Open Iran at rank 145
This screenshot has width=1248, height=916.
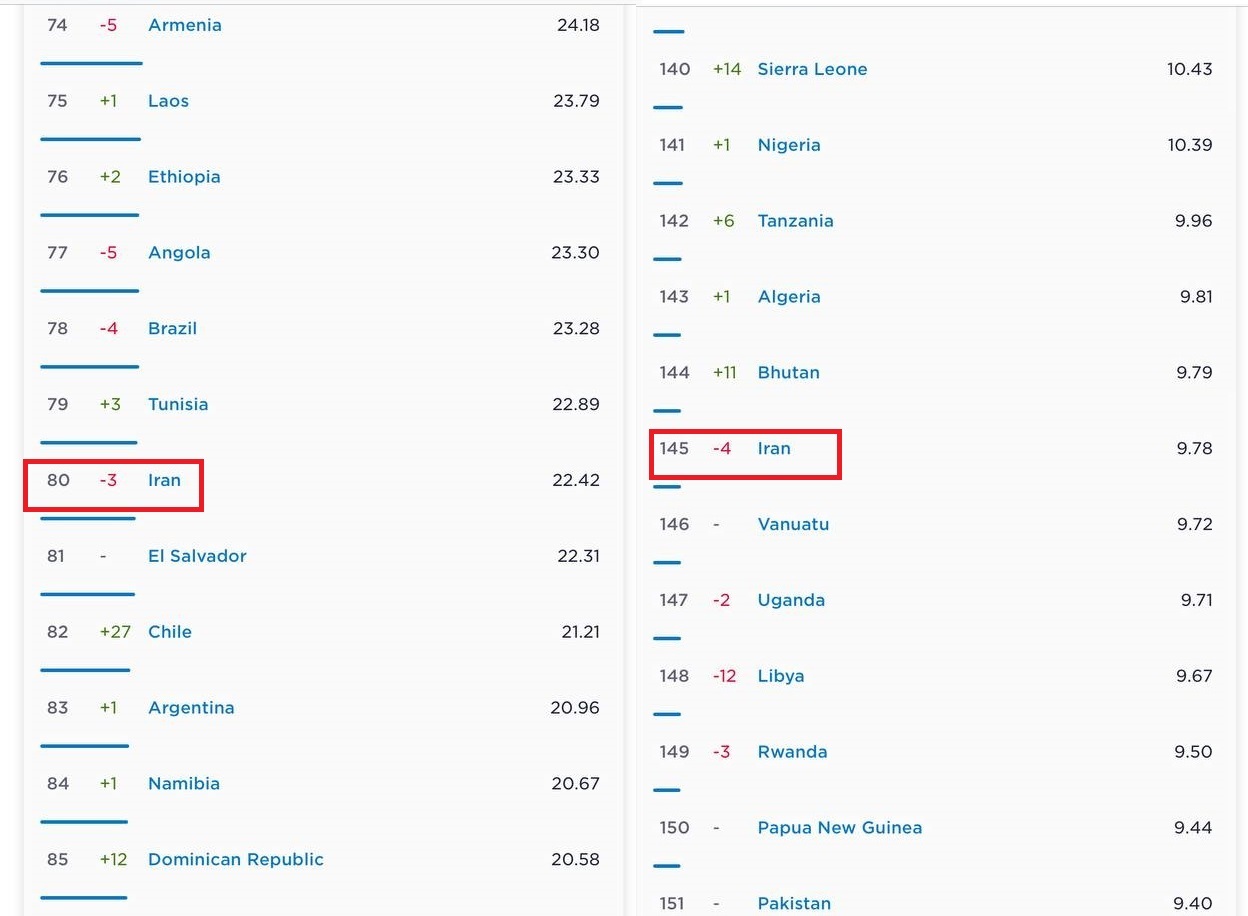[x=774, y=449]
